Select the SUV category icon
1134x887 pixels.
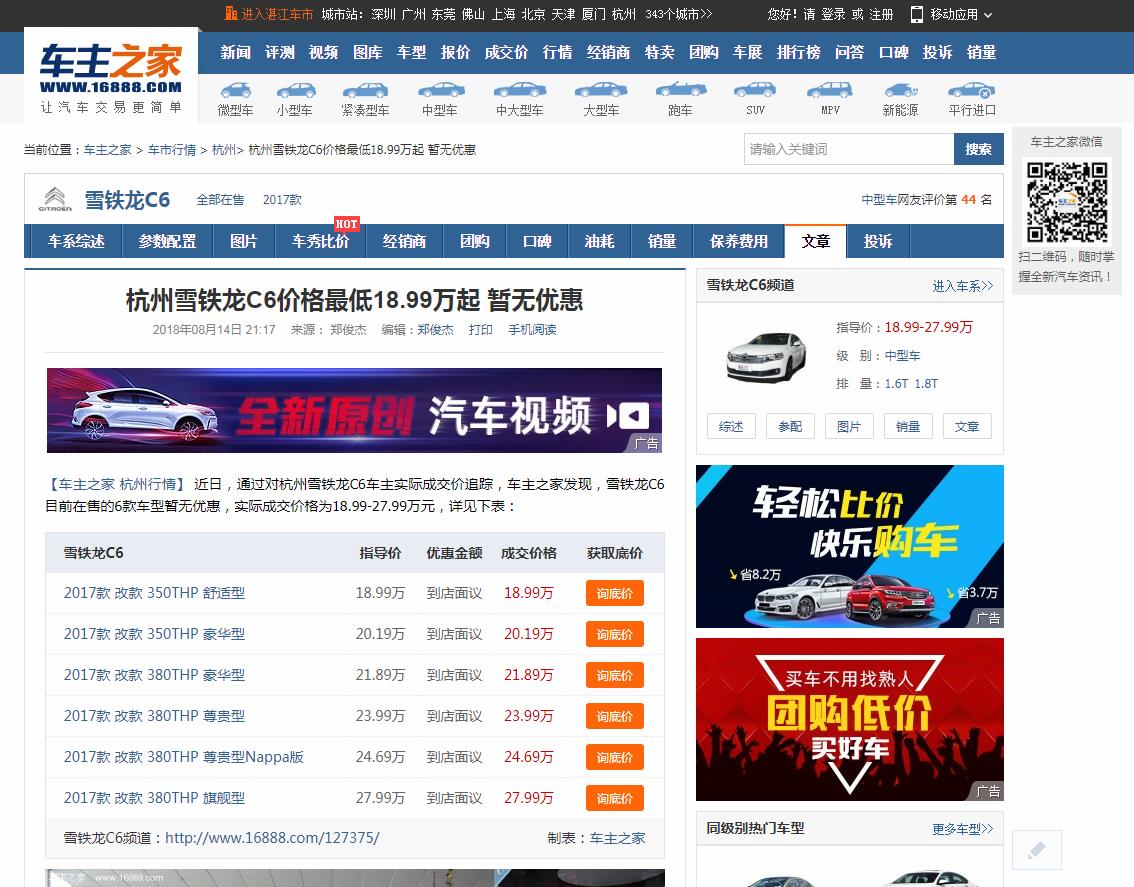coord(755,90)
